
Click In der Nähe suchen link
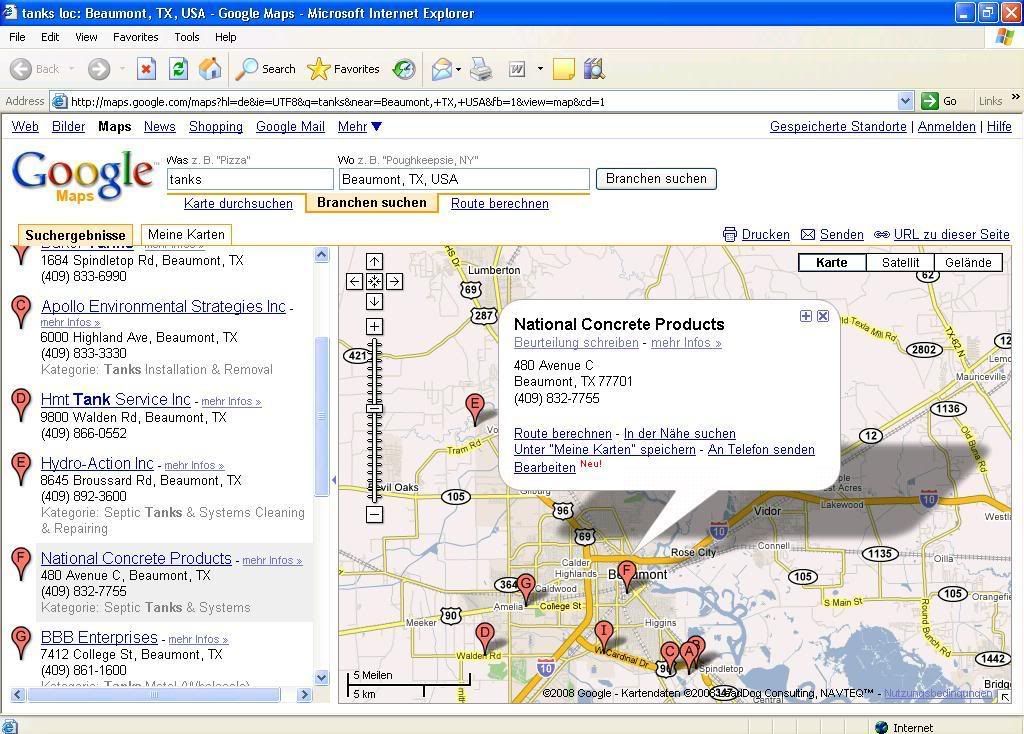pos(680,434)
